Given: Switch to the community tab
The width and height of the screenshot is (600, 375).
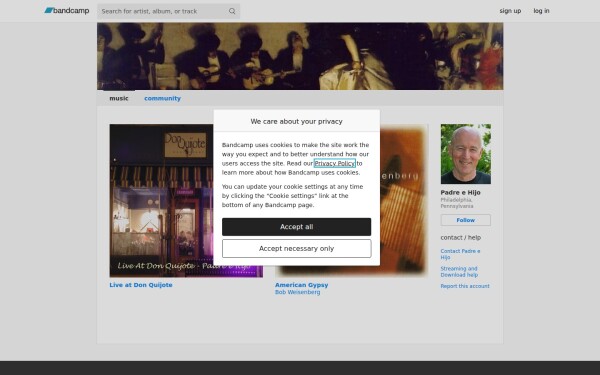Looking at the screenshot, I should (162, 98).
